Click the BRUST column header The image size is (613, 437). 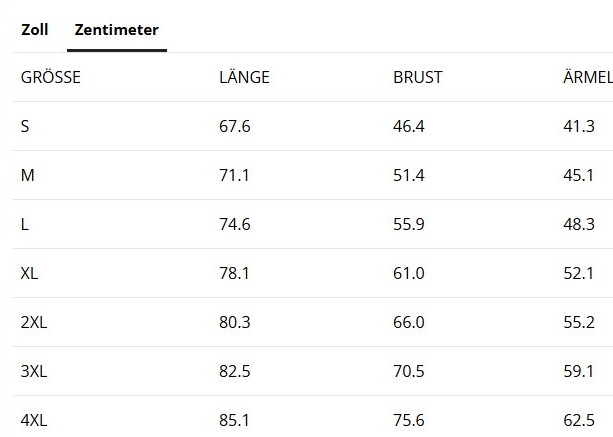point(418,77)
